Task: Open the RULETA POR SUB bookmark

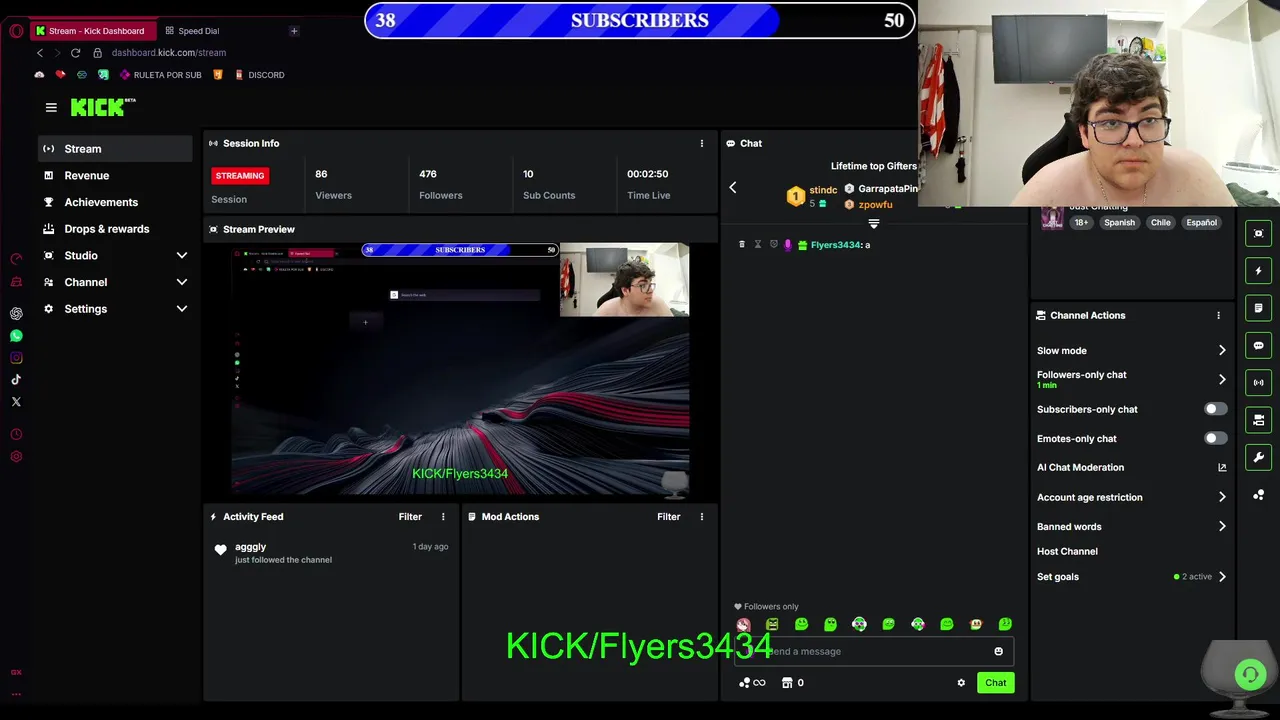Action: coord(161,75)
